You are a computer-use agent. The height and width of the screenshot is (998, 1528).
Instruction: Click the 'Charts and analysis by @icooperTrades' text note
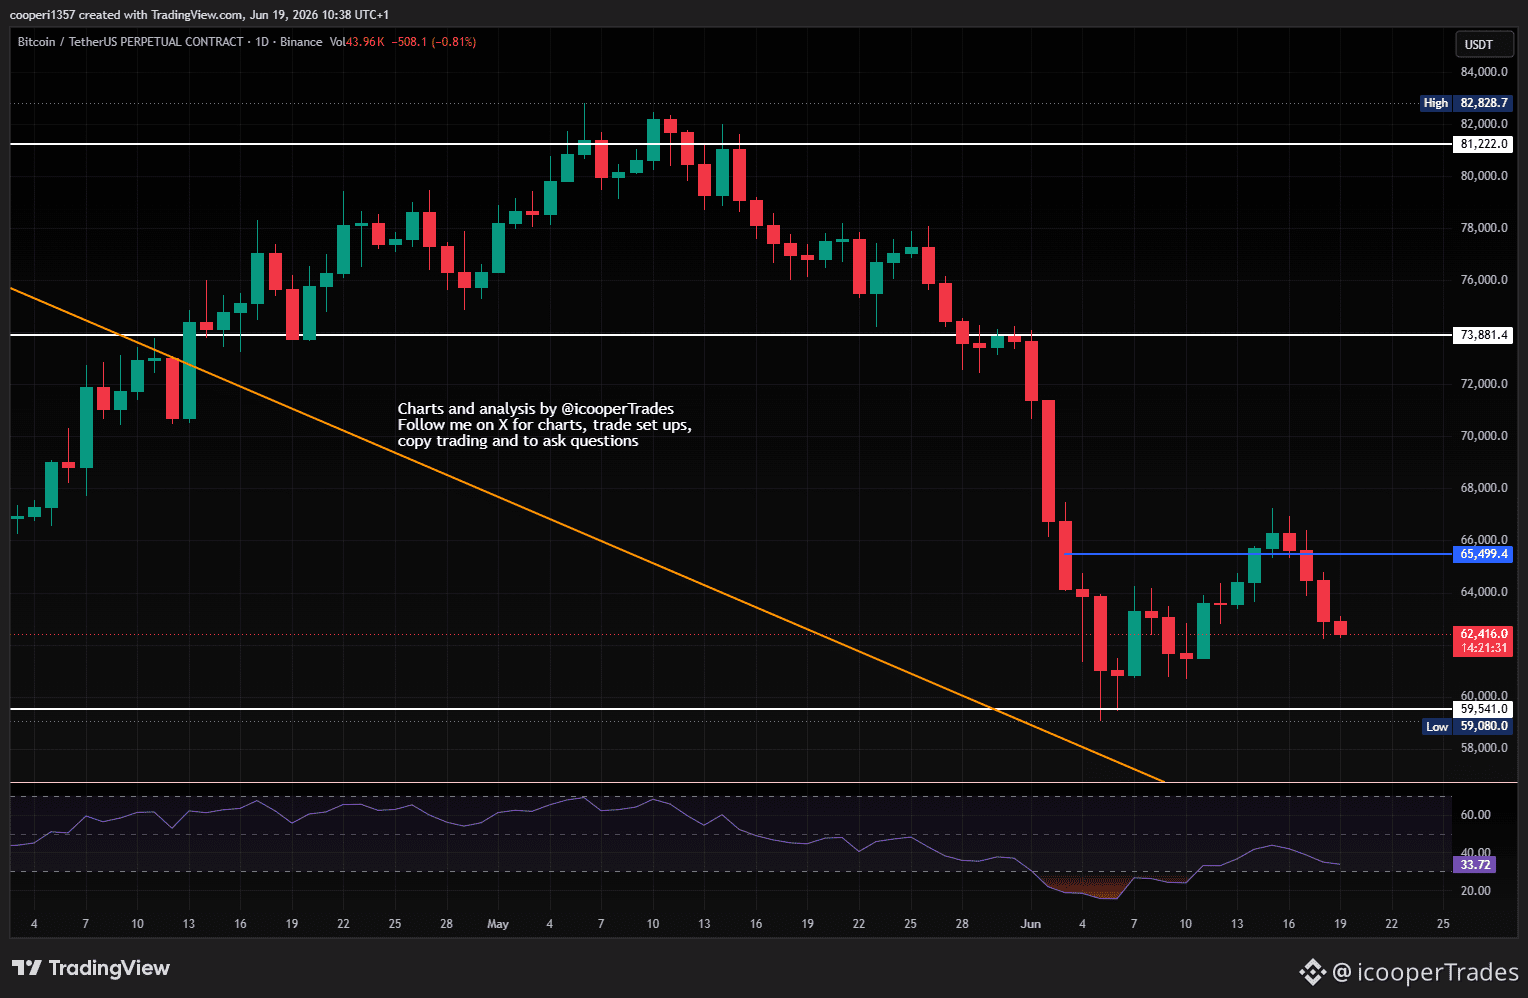(x=536, y=409)
